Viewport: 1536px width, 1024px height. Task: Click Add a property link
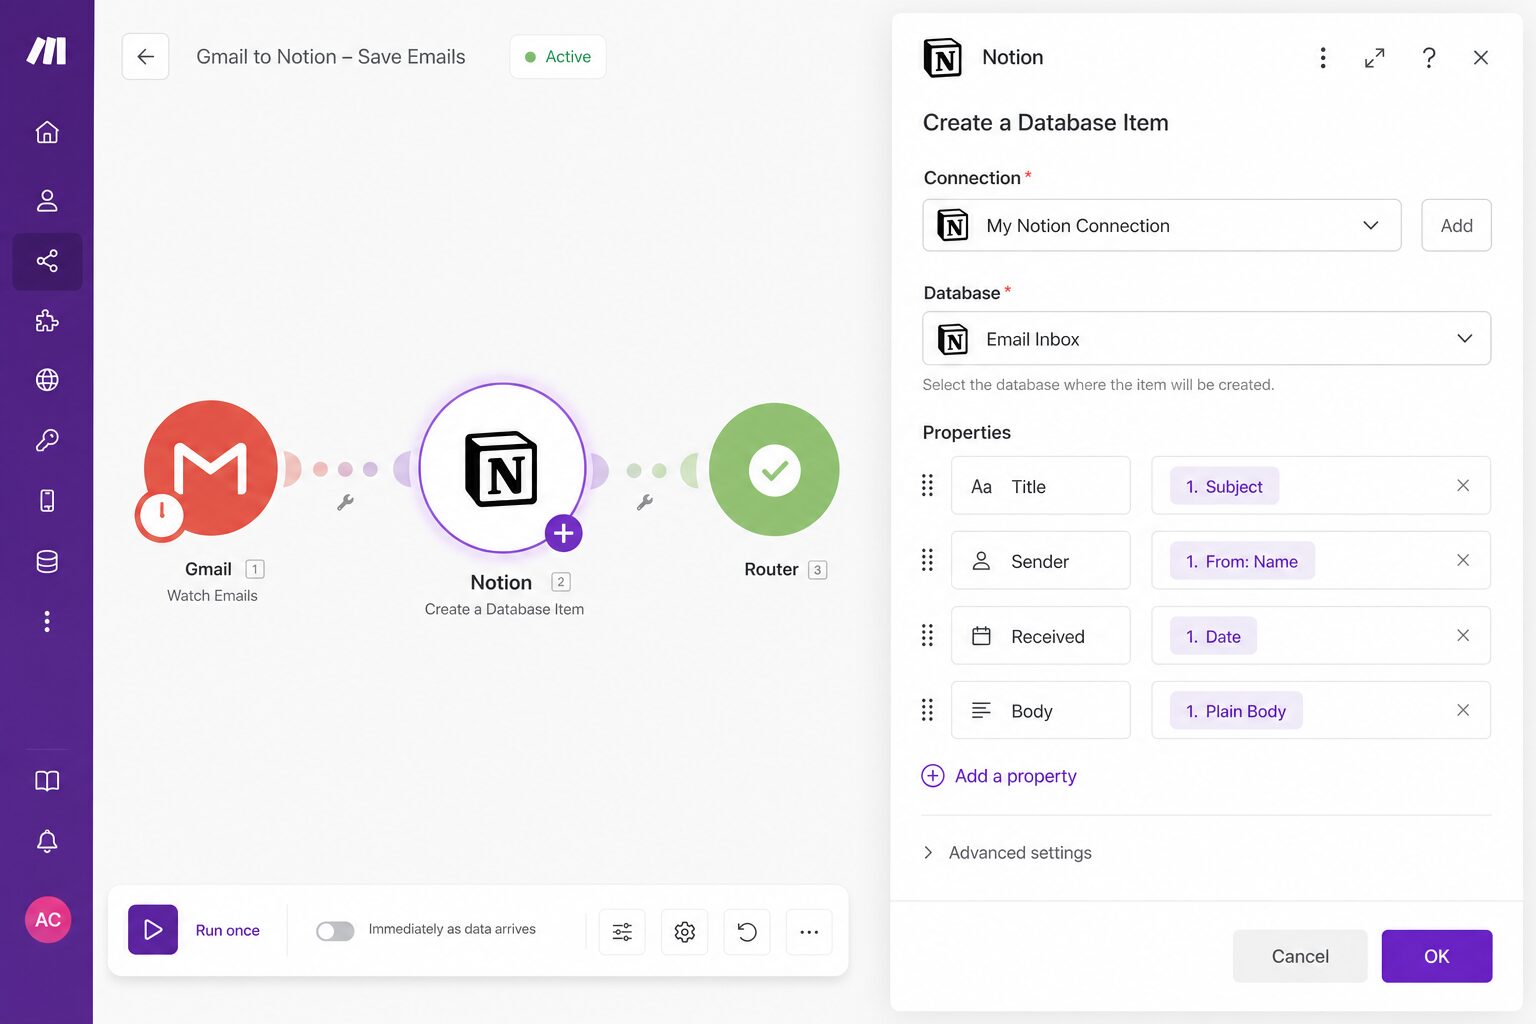point(999,776)
